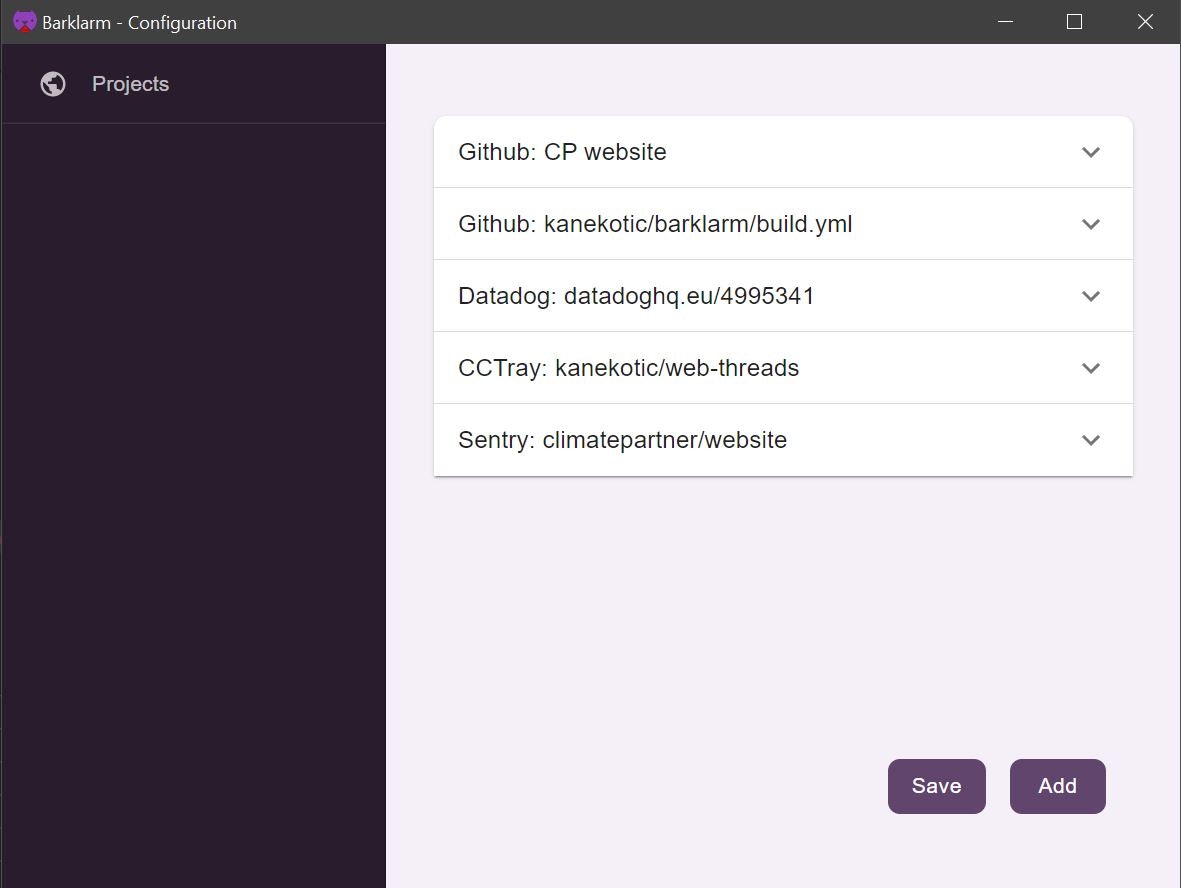Minimize the Barklarm window

pos(1005,22)
